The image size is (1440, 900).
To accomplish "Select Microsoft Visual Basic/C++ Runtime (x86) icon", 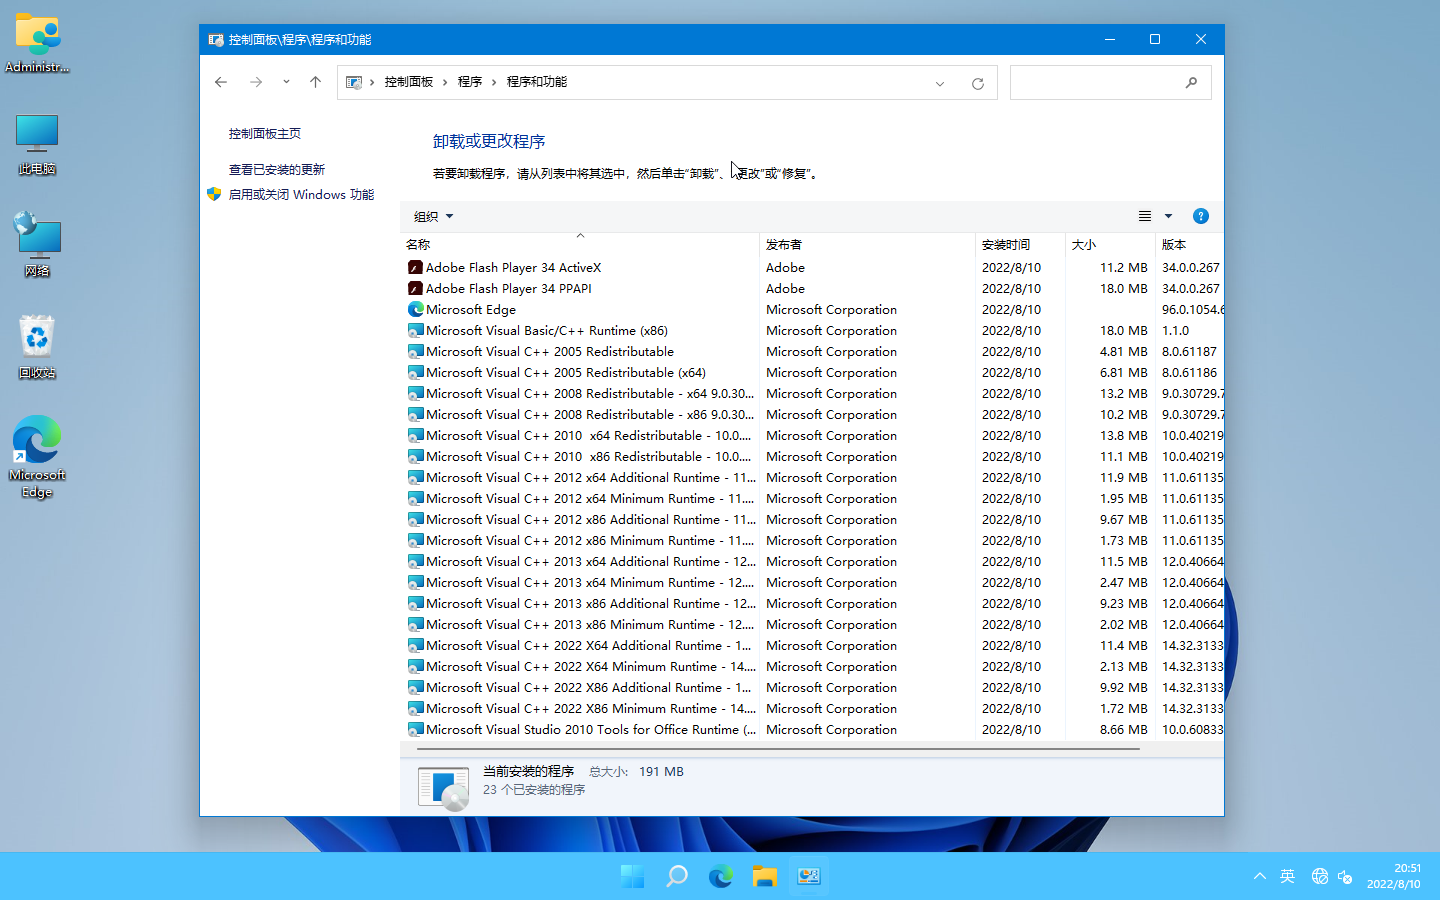I will click(x=415, y=331).
